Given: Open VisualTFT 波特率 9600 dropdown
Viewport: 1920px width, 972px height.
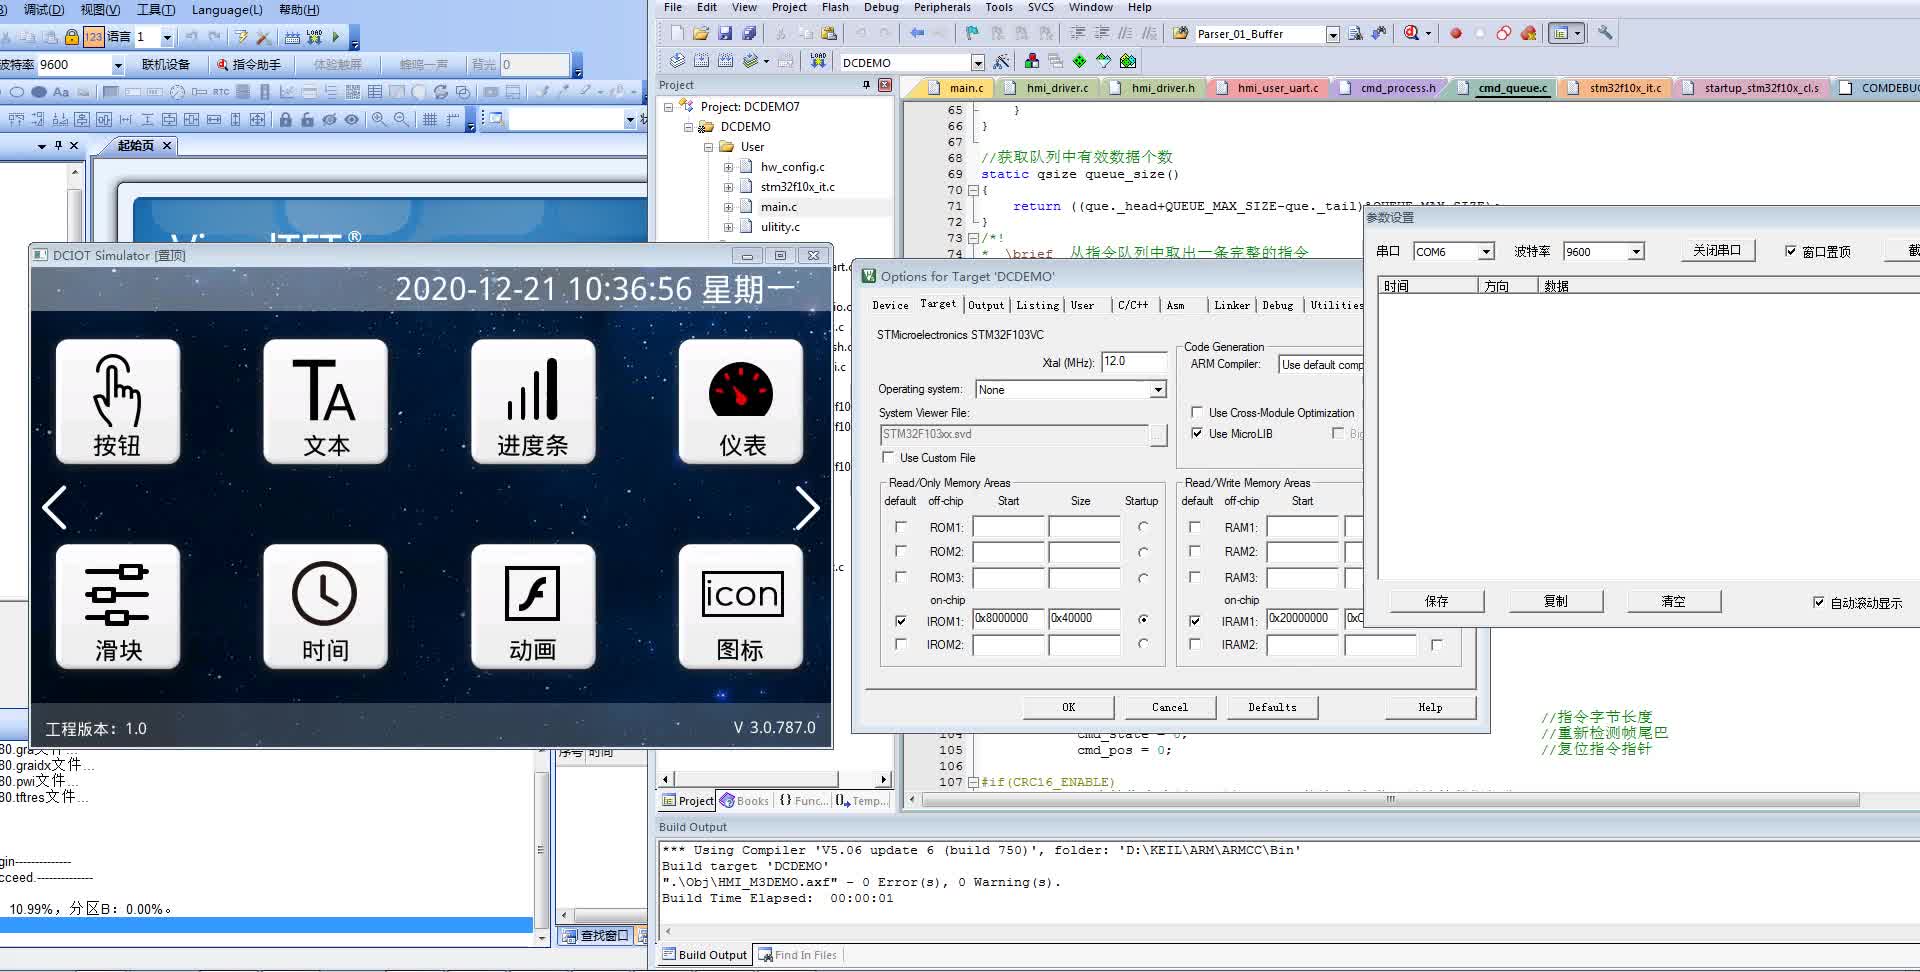Looking at the screenshot, I should (117, 65).
